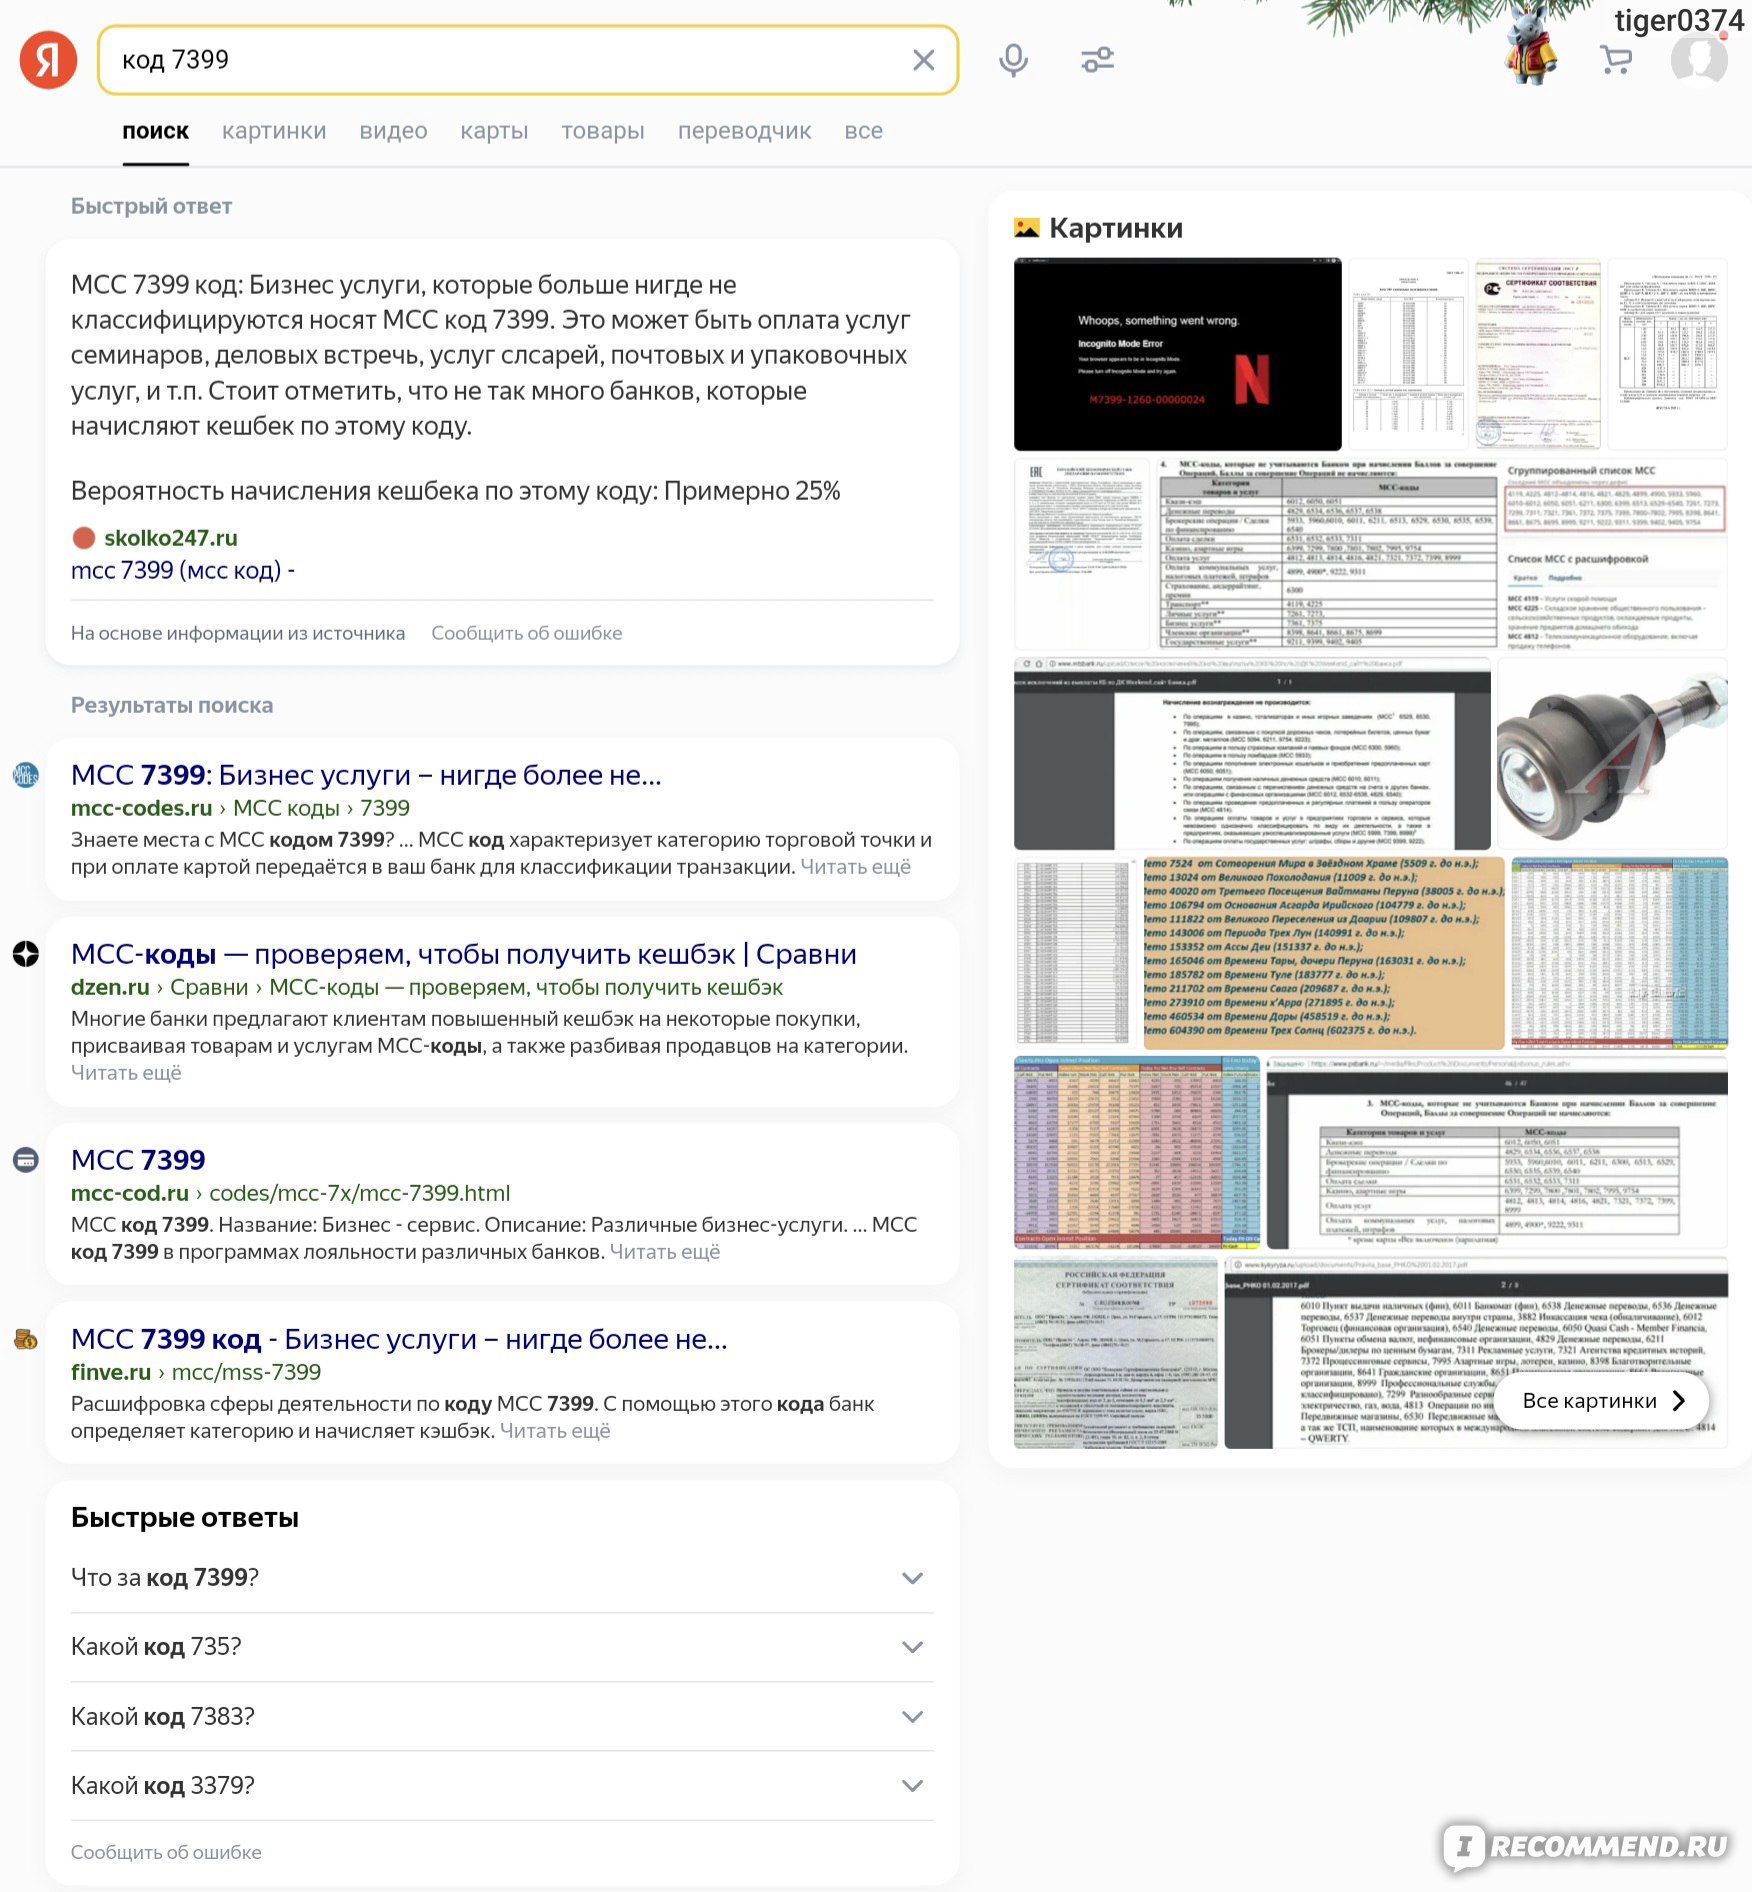1752x1892 pixels.
Task: Switch to the карты tab
Action: [x=494, y=131]
